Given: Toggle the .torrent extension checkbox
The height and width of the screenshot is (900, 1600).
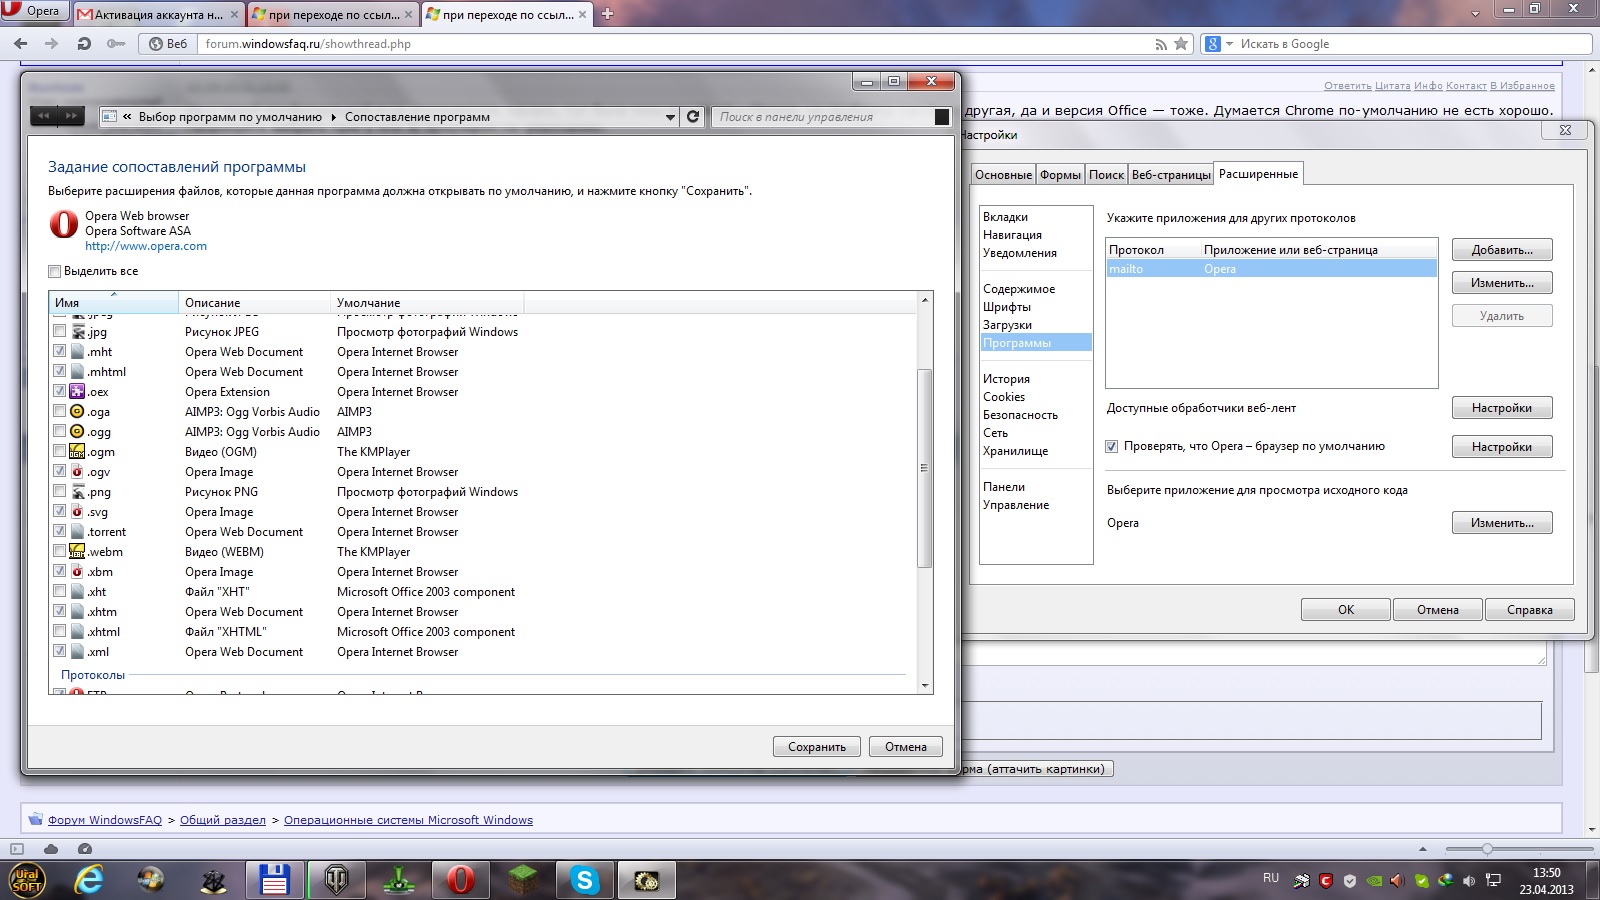Looking at the screenshot, I should 59,531.
